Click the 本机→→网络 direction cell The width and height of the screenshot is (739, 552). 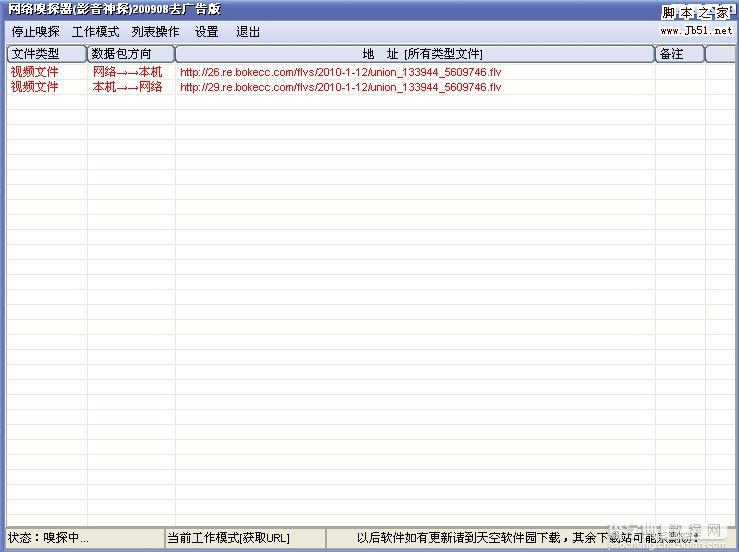pos(127,87)
